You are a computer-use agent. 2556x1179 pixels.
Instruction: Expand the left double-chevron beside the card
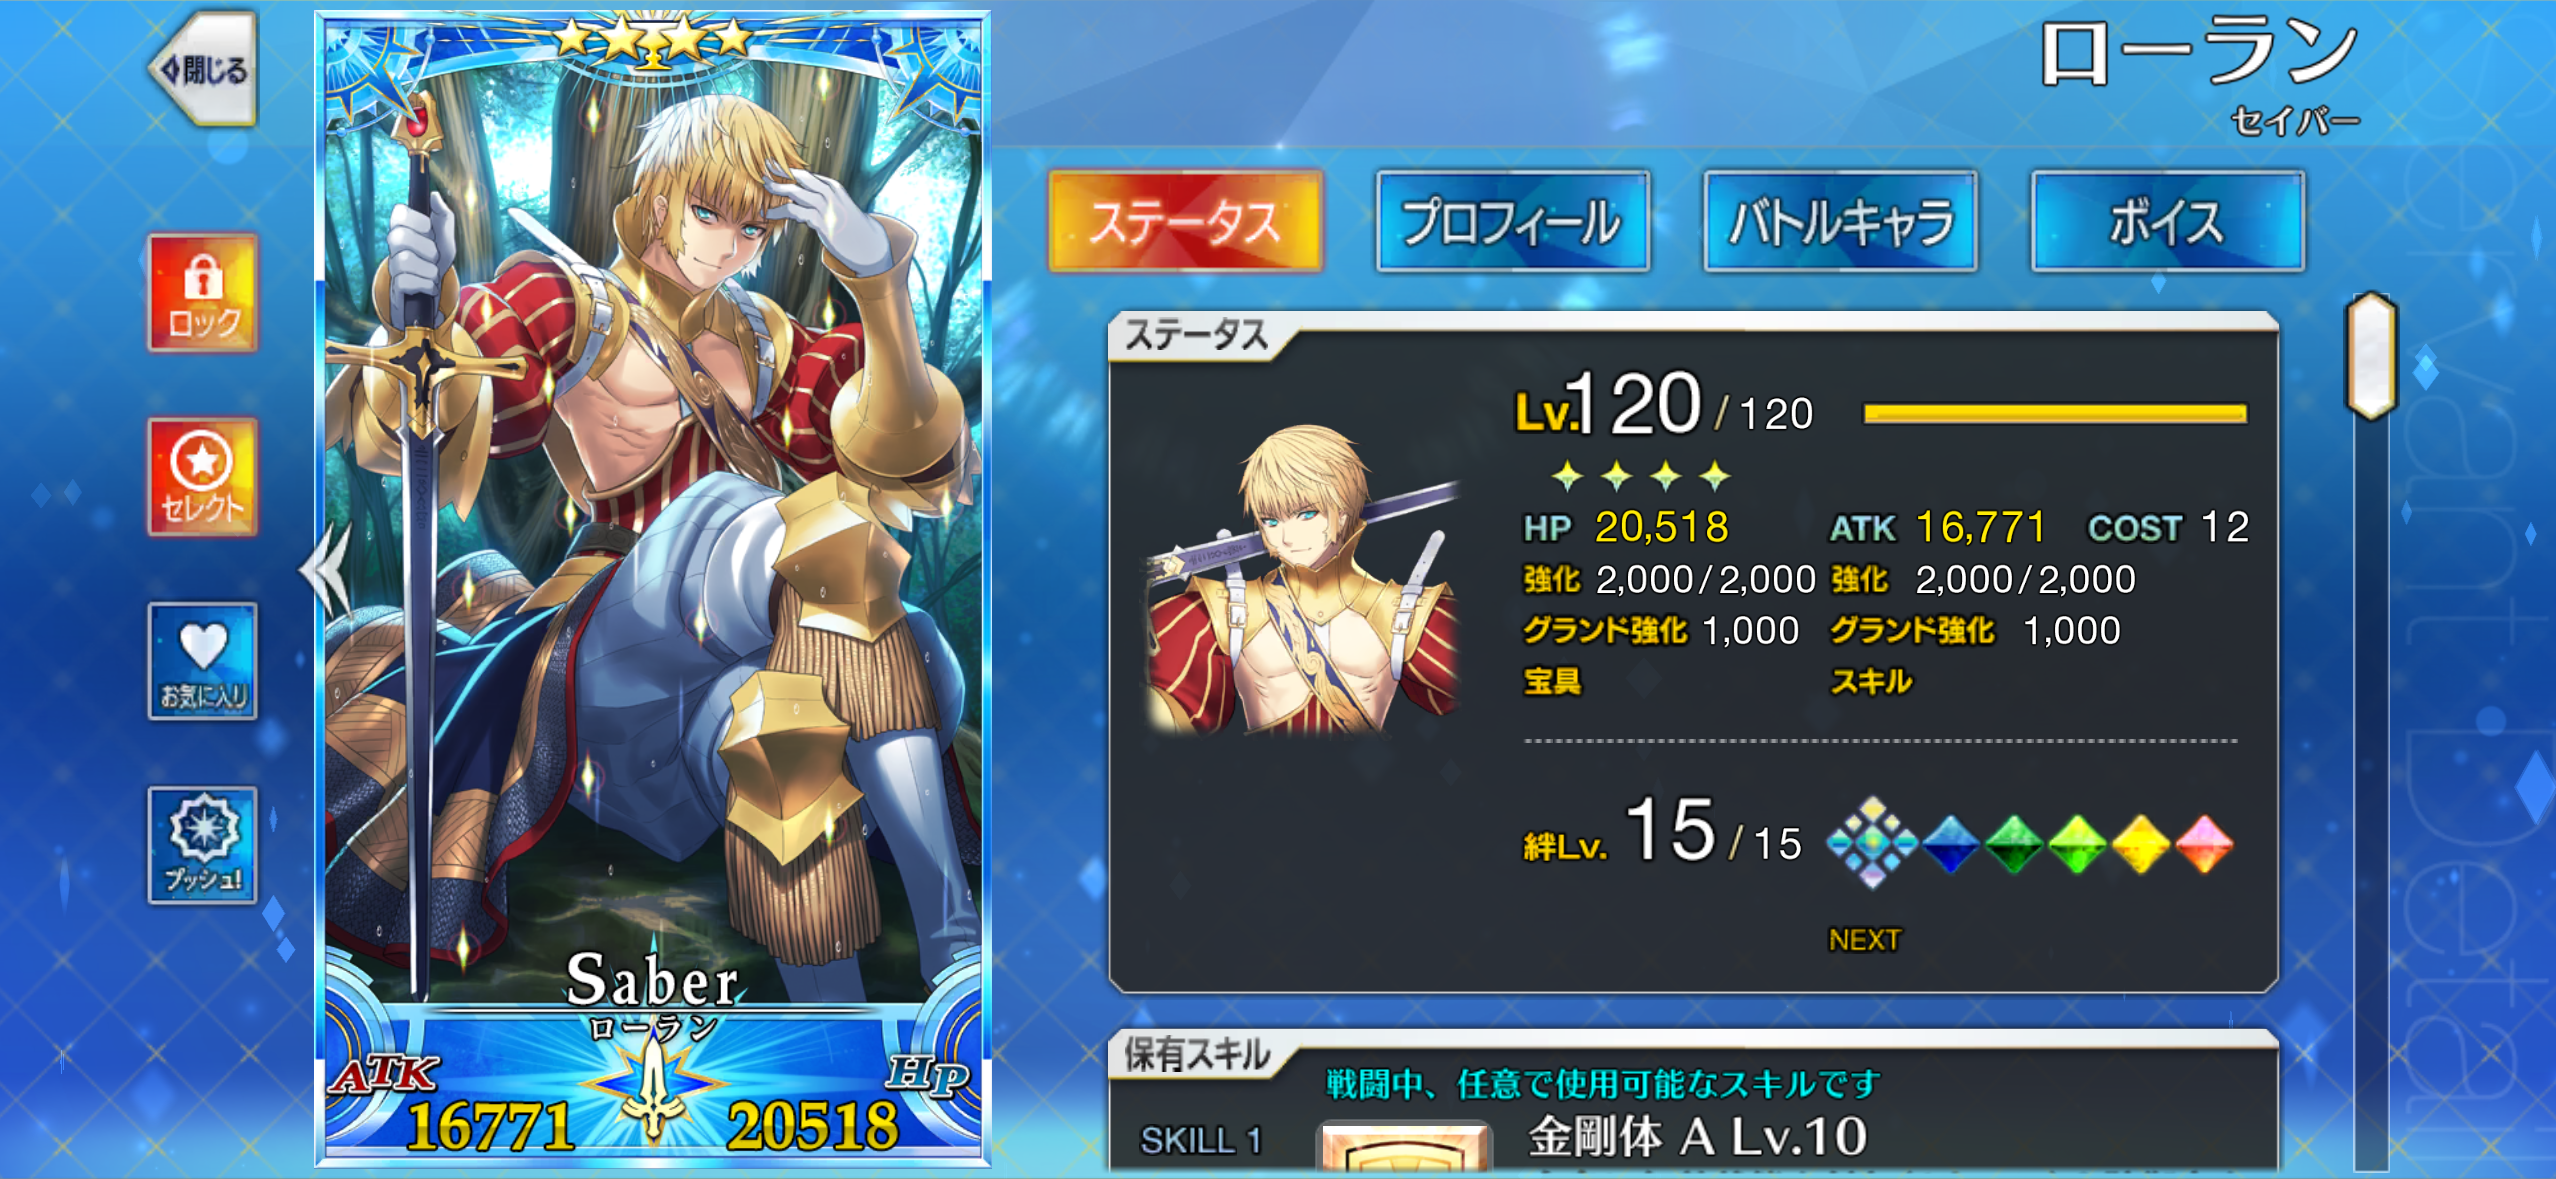326,570
